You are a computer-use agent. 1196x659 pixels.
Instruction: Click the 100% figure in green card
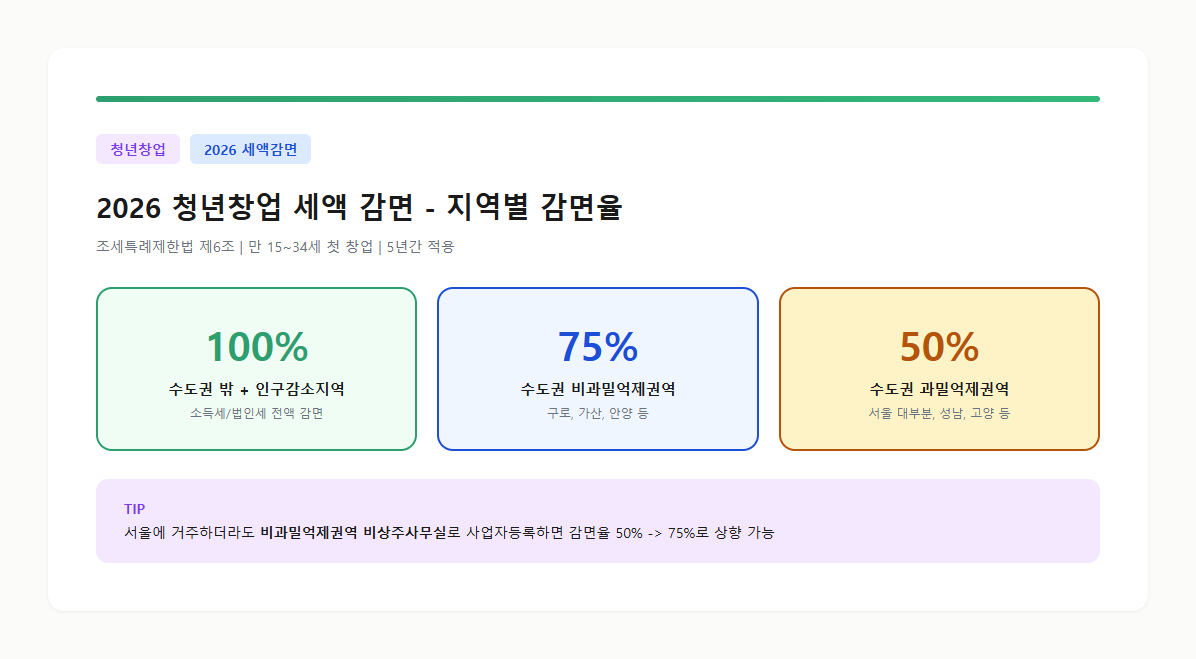[x=257, y=347]
